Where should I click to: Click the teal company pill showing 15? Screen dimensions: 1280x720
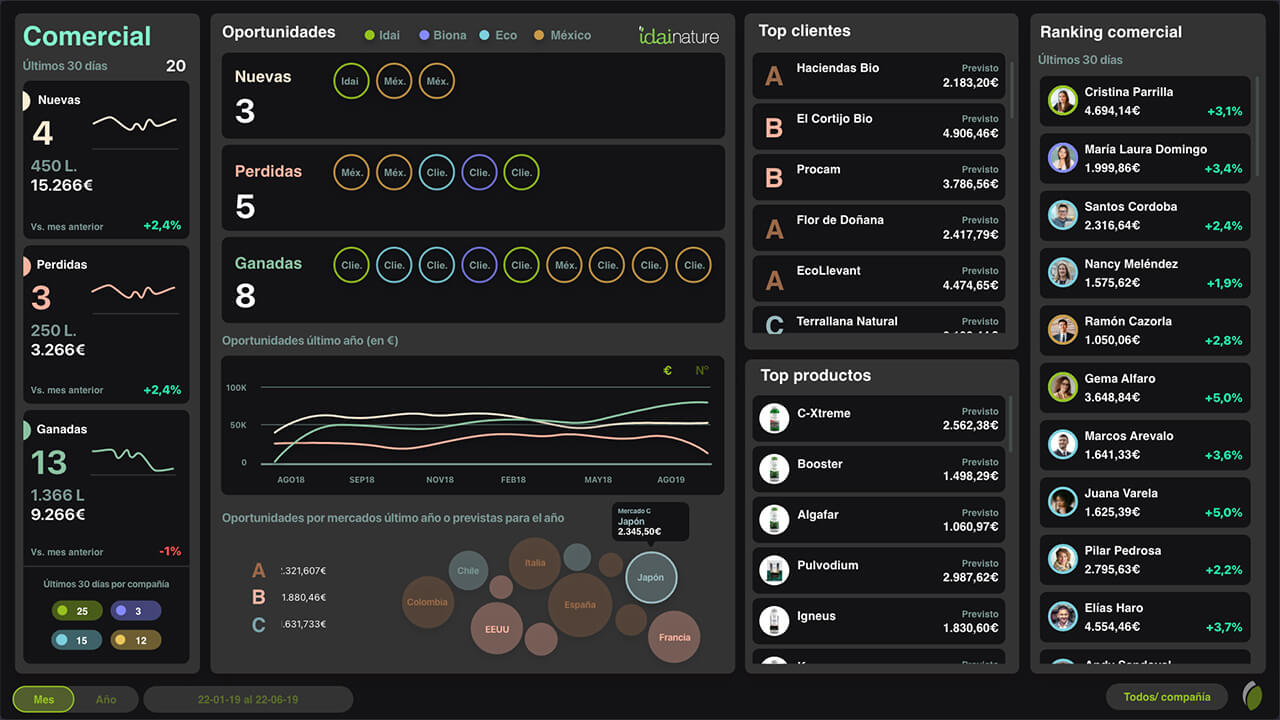[76, 640]
